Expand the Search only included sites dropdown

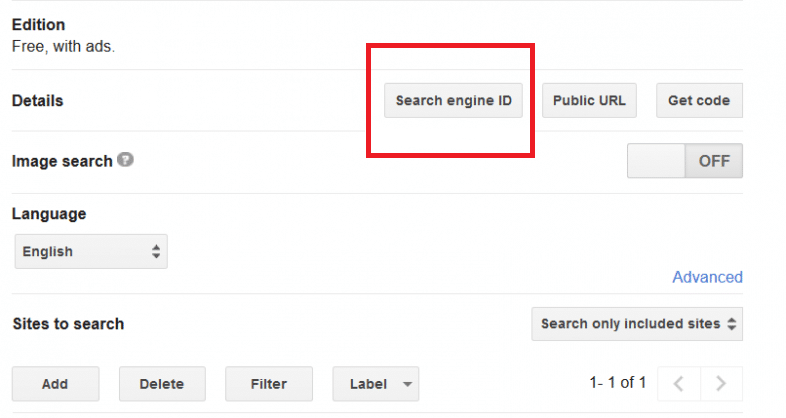point(637,324)
